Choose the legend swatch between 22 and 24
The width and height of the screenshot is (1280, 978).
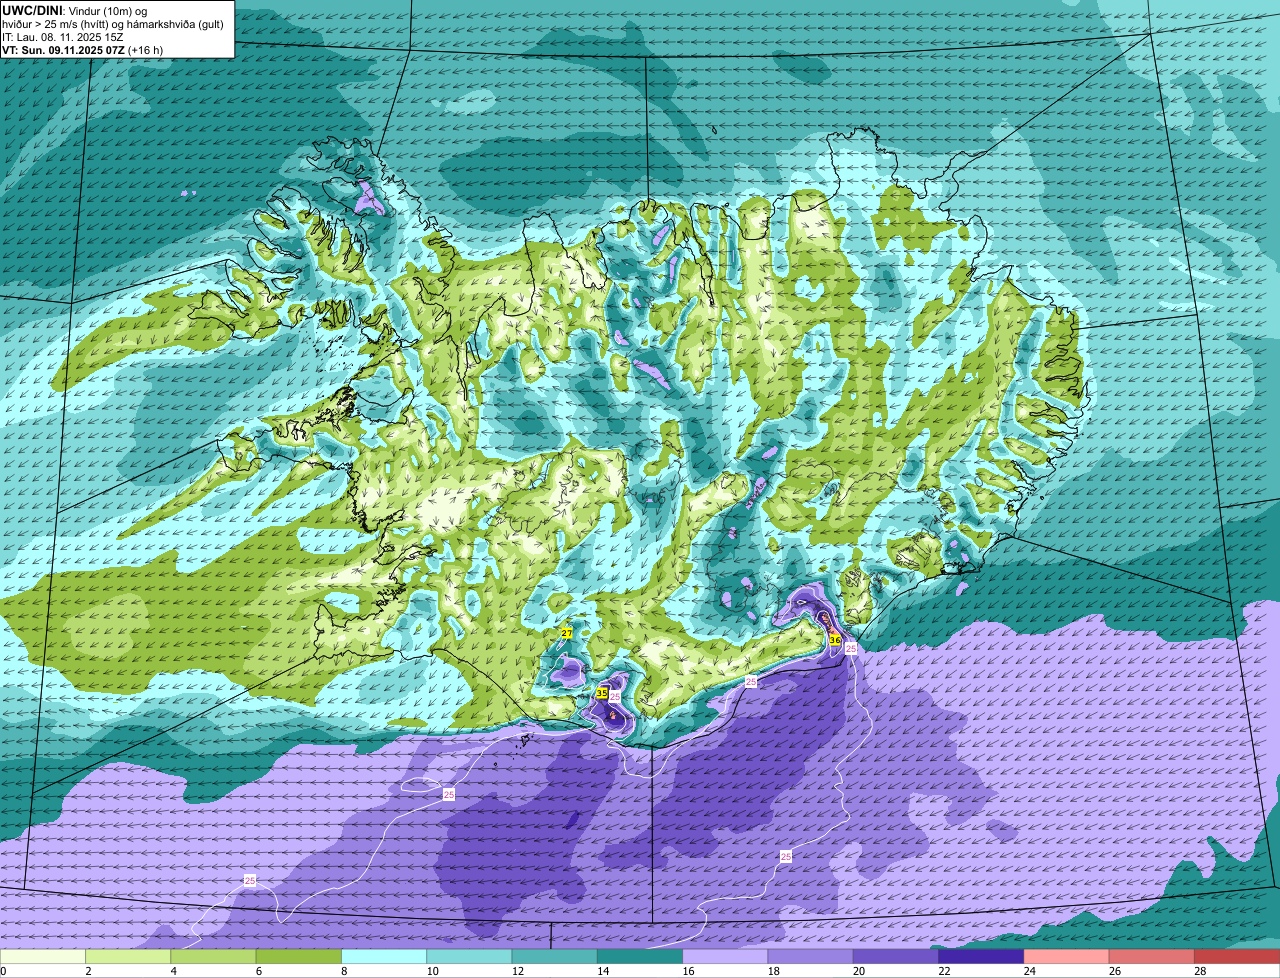(x=981, y=957)
